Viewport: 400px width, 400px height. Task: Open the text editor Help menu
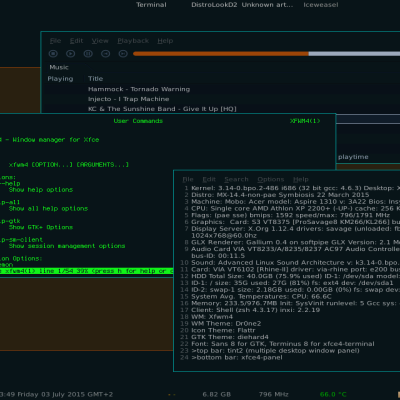pyautogui.click(x=301, y=179)
